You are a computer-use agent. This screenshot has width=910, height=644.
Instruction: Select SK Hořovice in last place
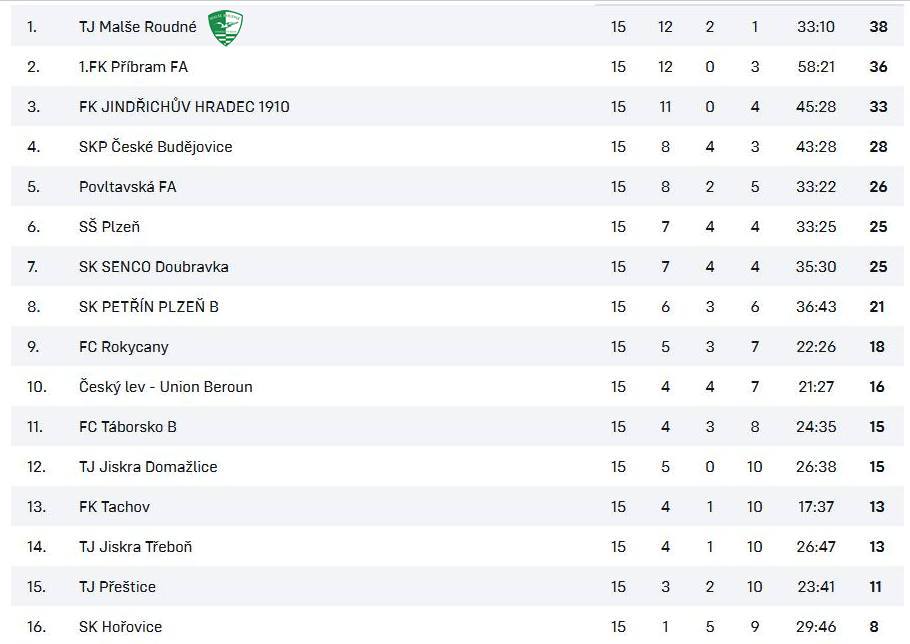[120, 627]
